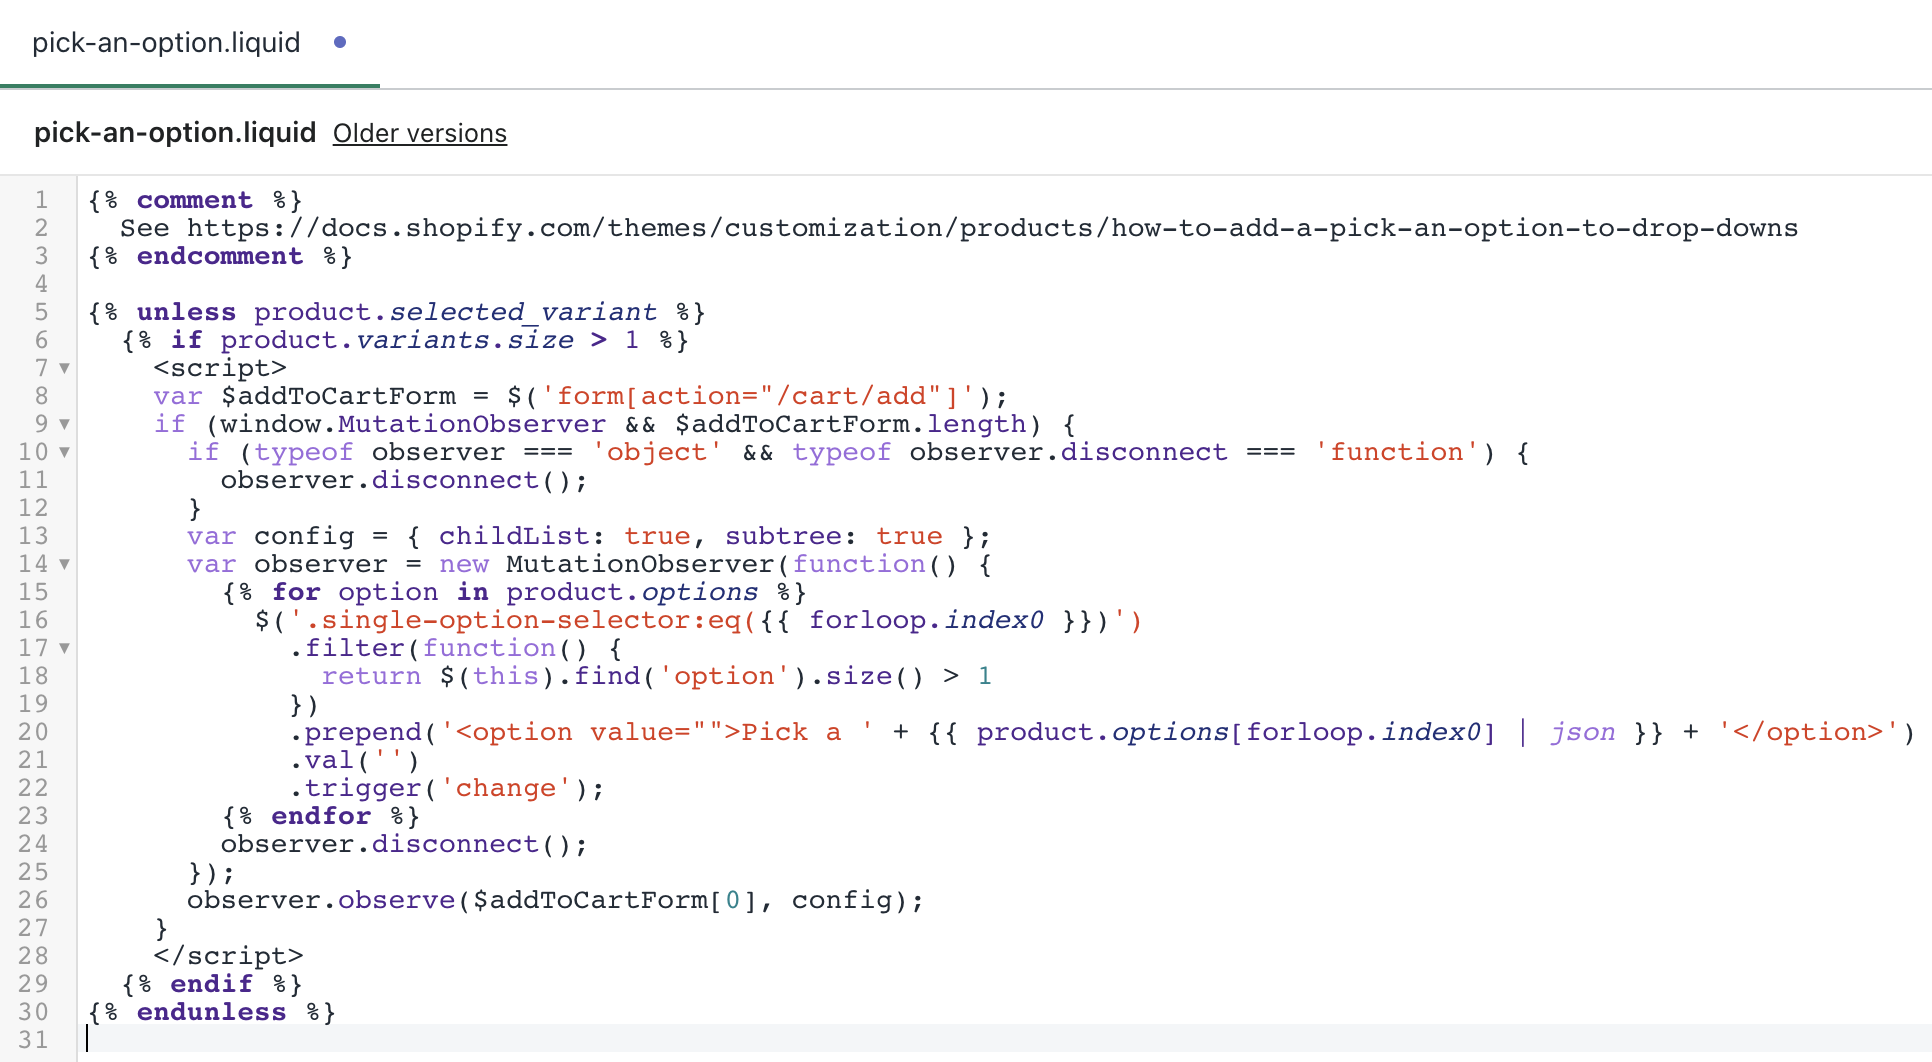Viewport: 1932px width, 1062px height.
Task: Click the 'function' string on line 10
Action: tap(1397, 452)
